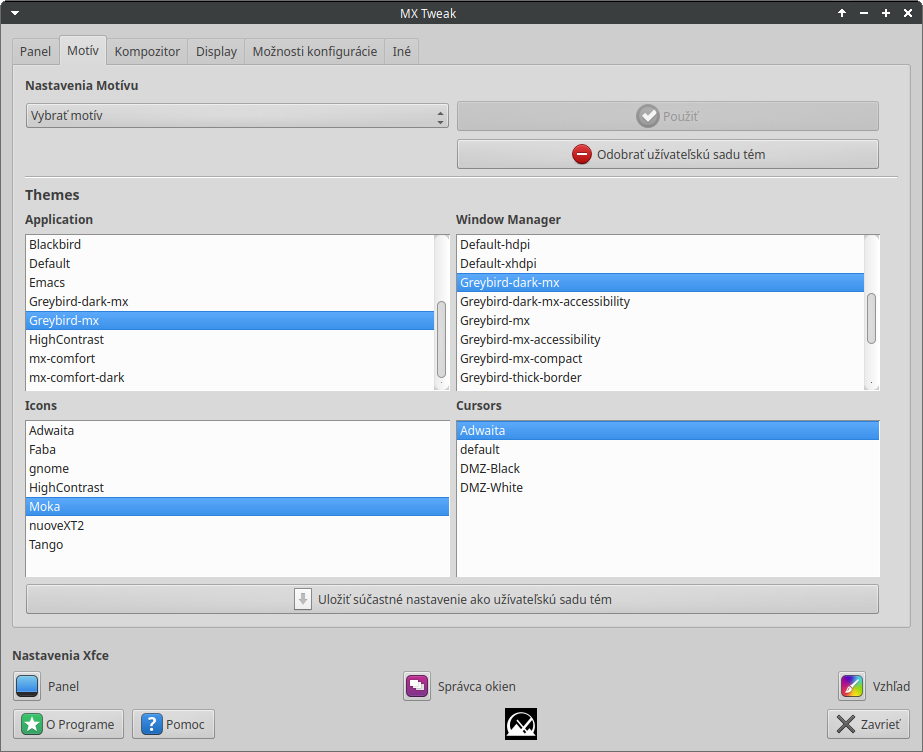Choose Default-hdpi window manager theme
Viewport: 923px width, 752px height.
point(660,244)
